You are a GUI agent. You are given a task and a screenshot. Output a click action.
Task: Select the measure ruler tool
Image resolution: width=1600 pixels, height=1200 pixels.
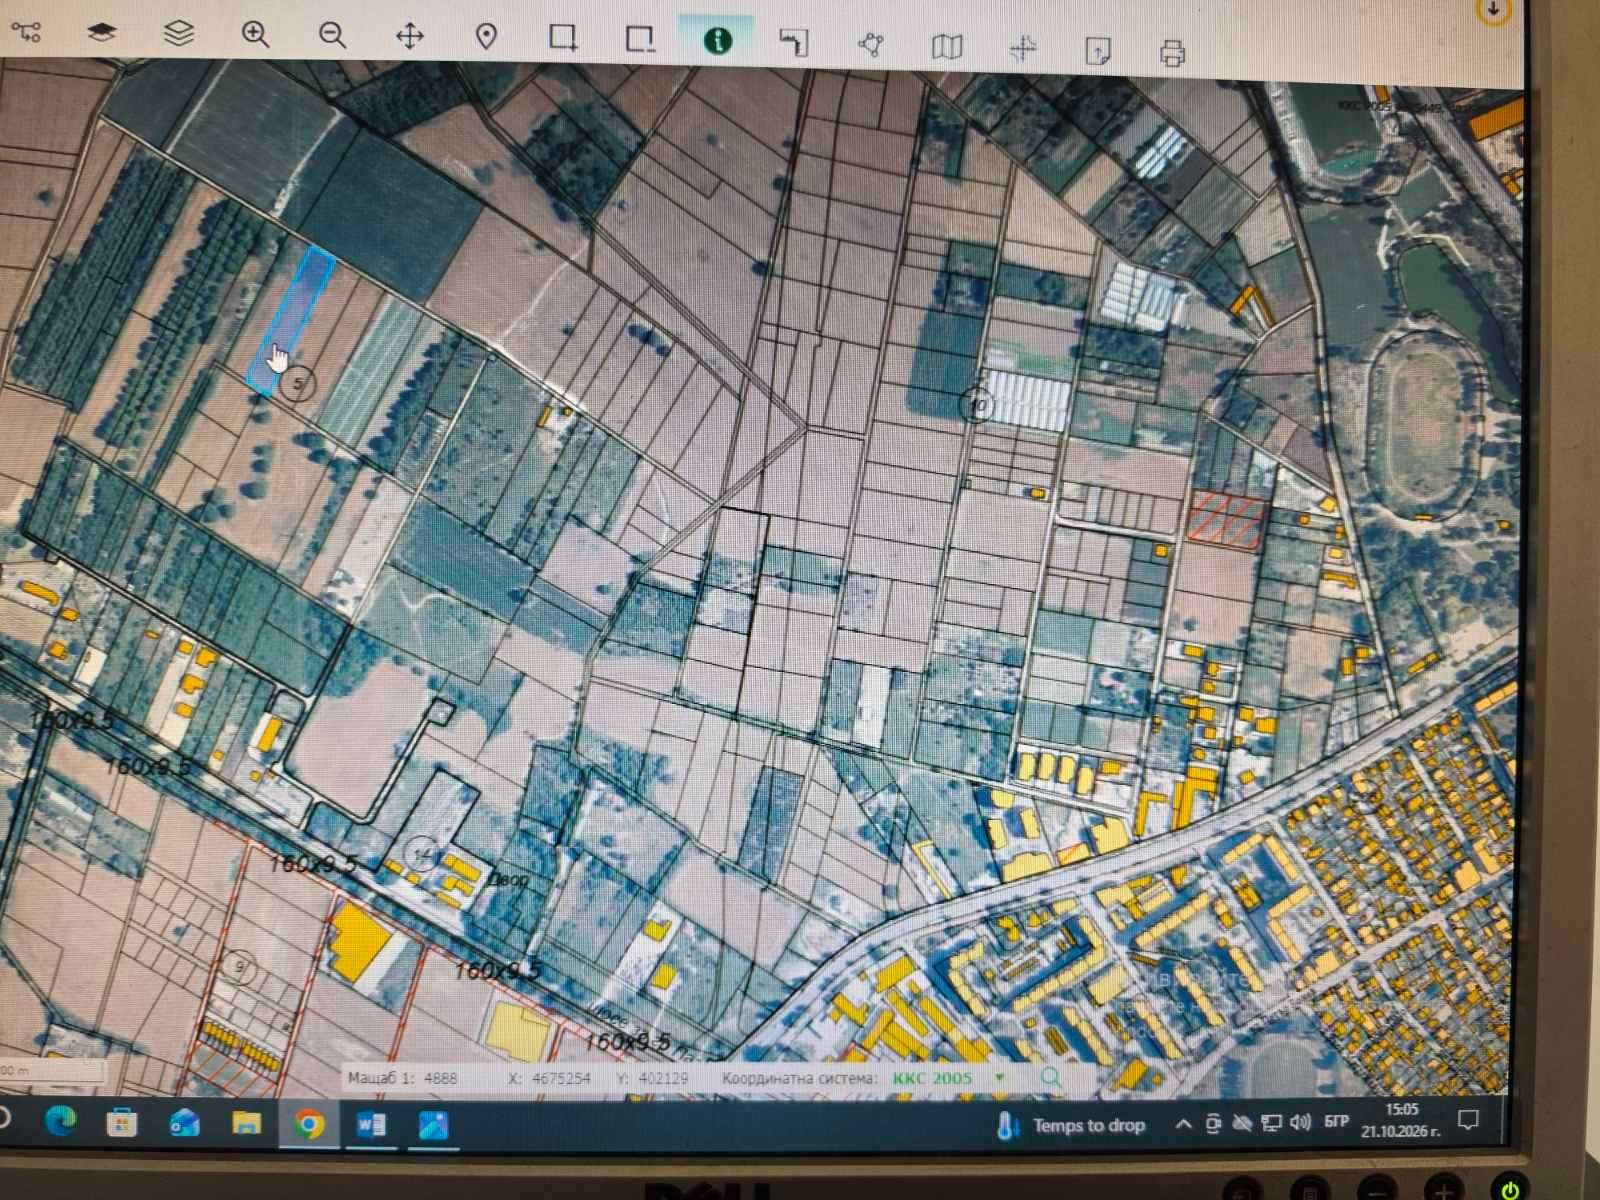pyautogui.click(x=794, y=42)
